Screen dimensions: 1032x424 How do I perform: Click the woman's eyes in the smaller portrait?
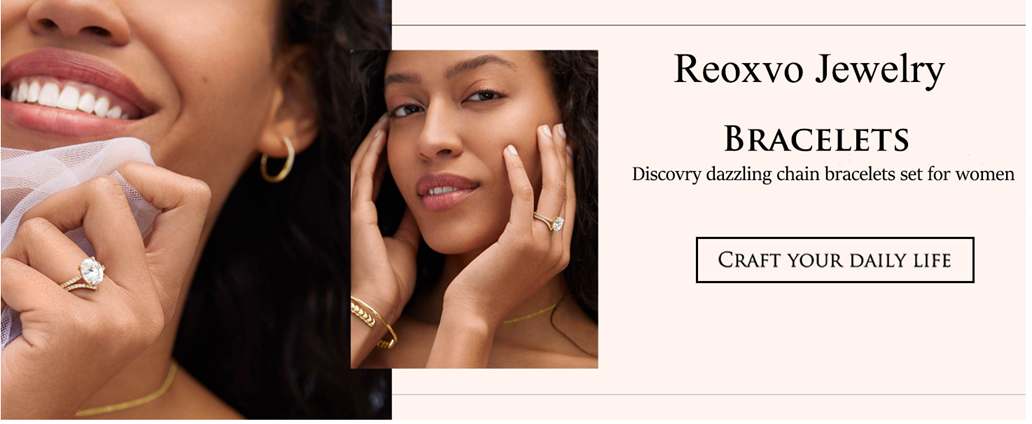pyautogui.click(x=448, y=103)
